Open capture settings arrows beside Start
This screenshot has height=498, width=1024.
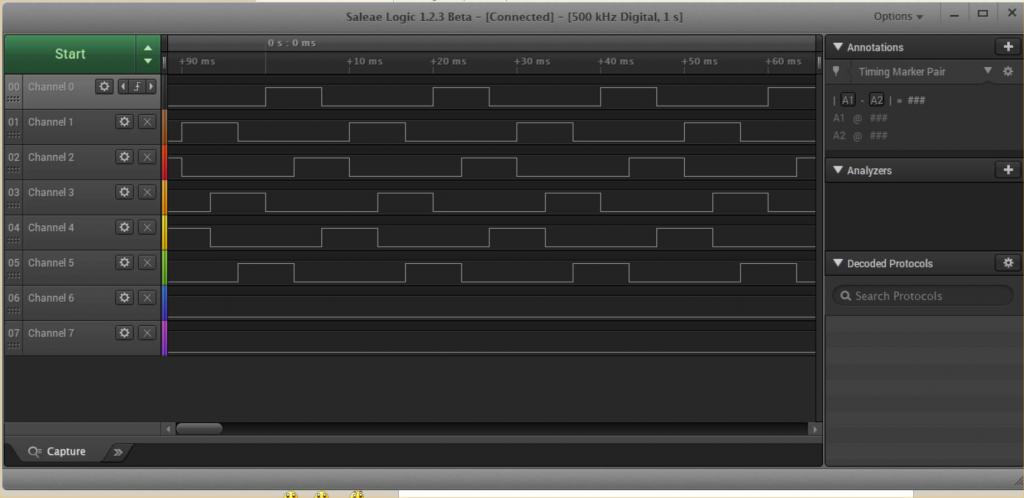[x=148, y=54]
